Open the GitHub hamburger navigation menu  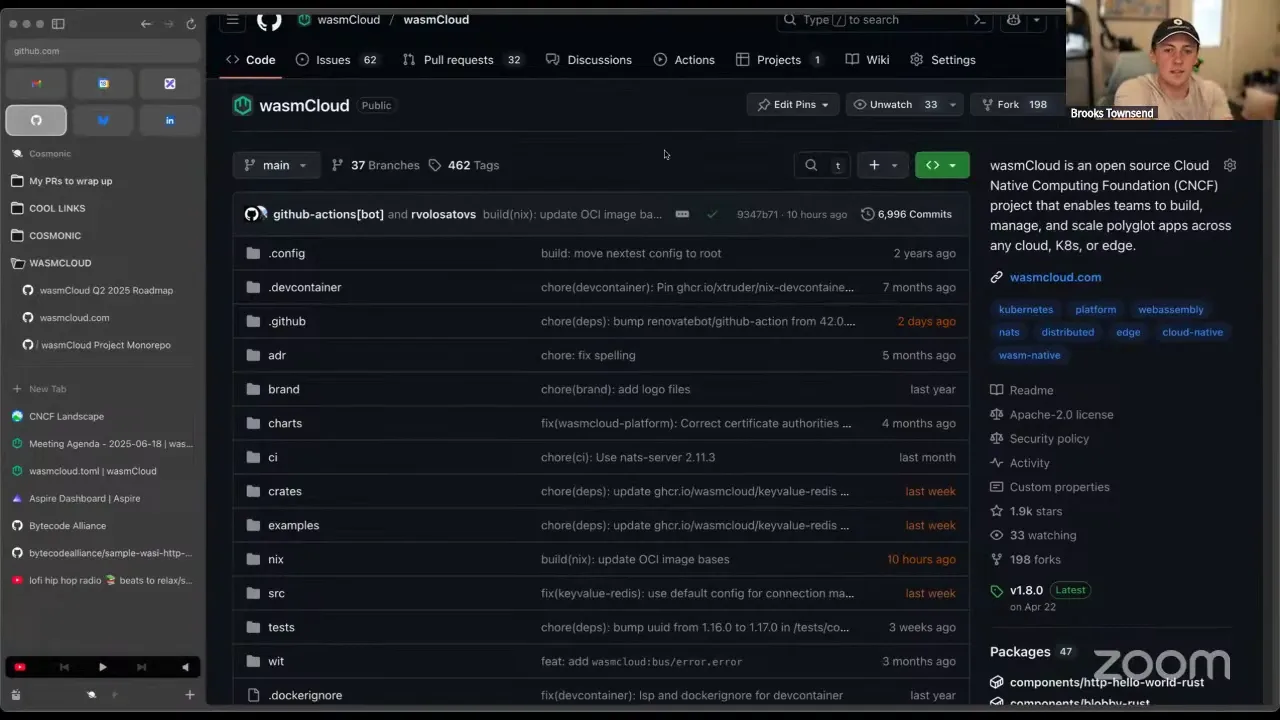(x=233, y=20)
